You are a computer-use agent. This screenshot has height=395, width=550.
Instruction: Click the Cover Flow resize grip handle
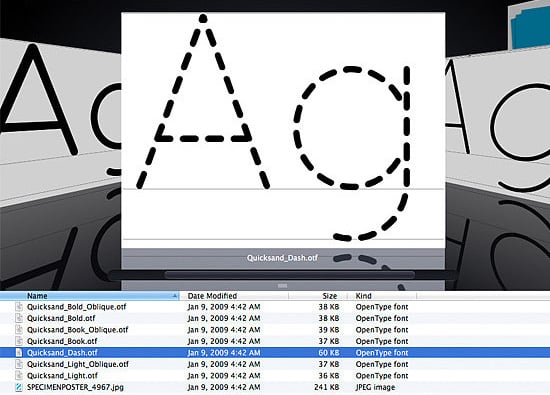(x=283, y=286)
